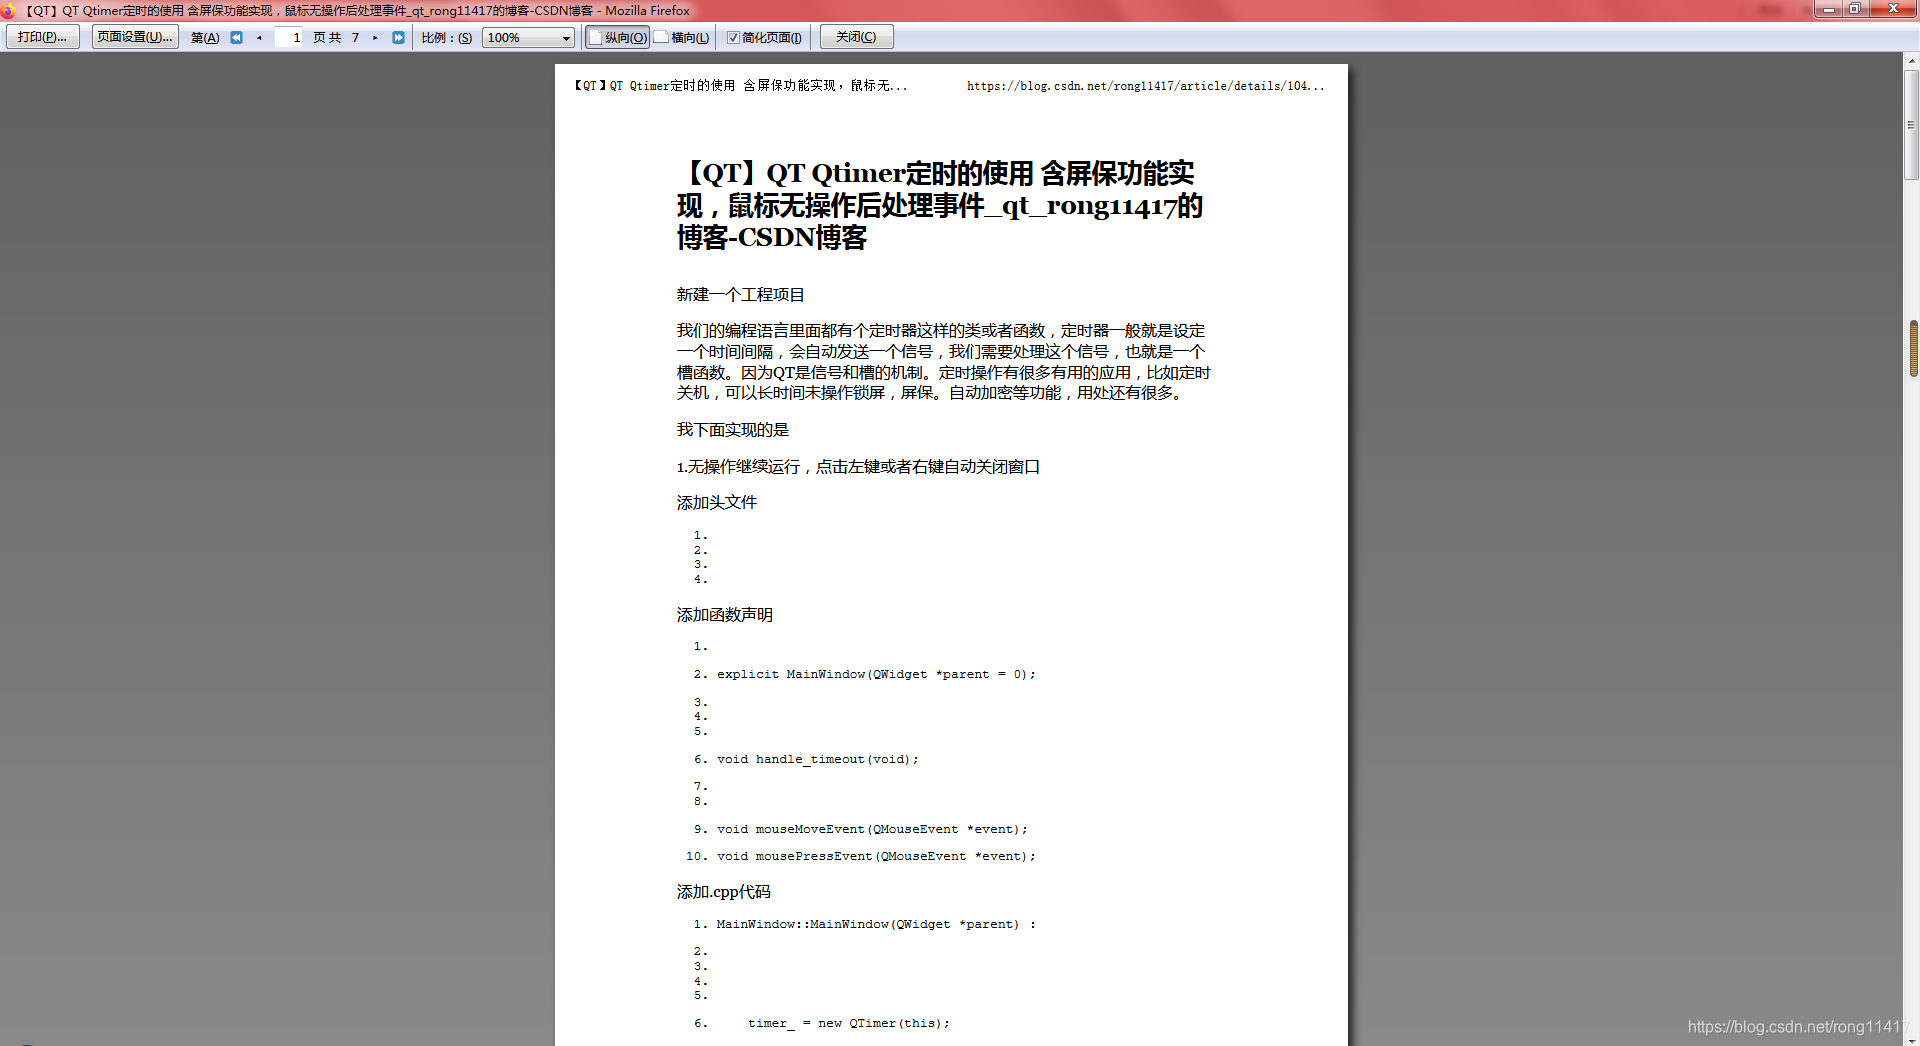Click the line 1.无操作继续运行
The image size is (1920, 1046).
coord(858,467)
